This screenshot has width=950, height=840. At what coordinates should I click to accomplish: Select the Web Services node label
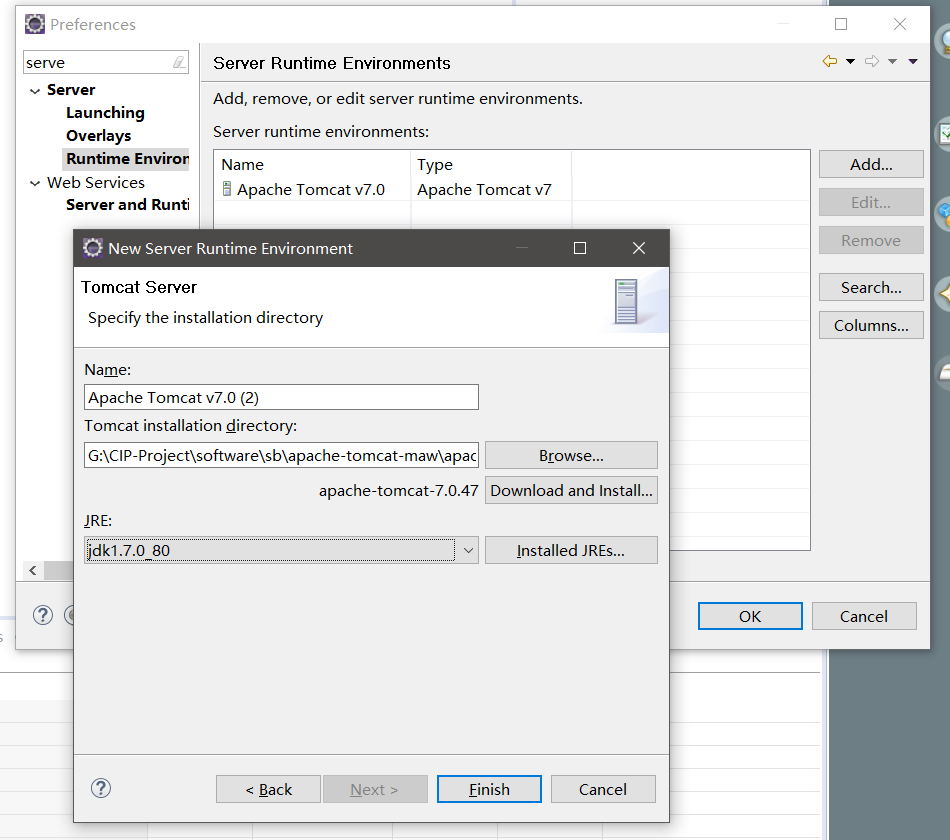[96, 182]
